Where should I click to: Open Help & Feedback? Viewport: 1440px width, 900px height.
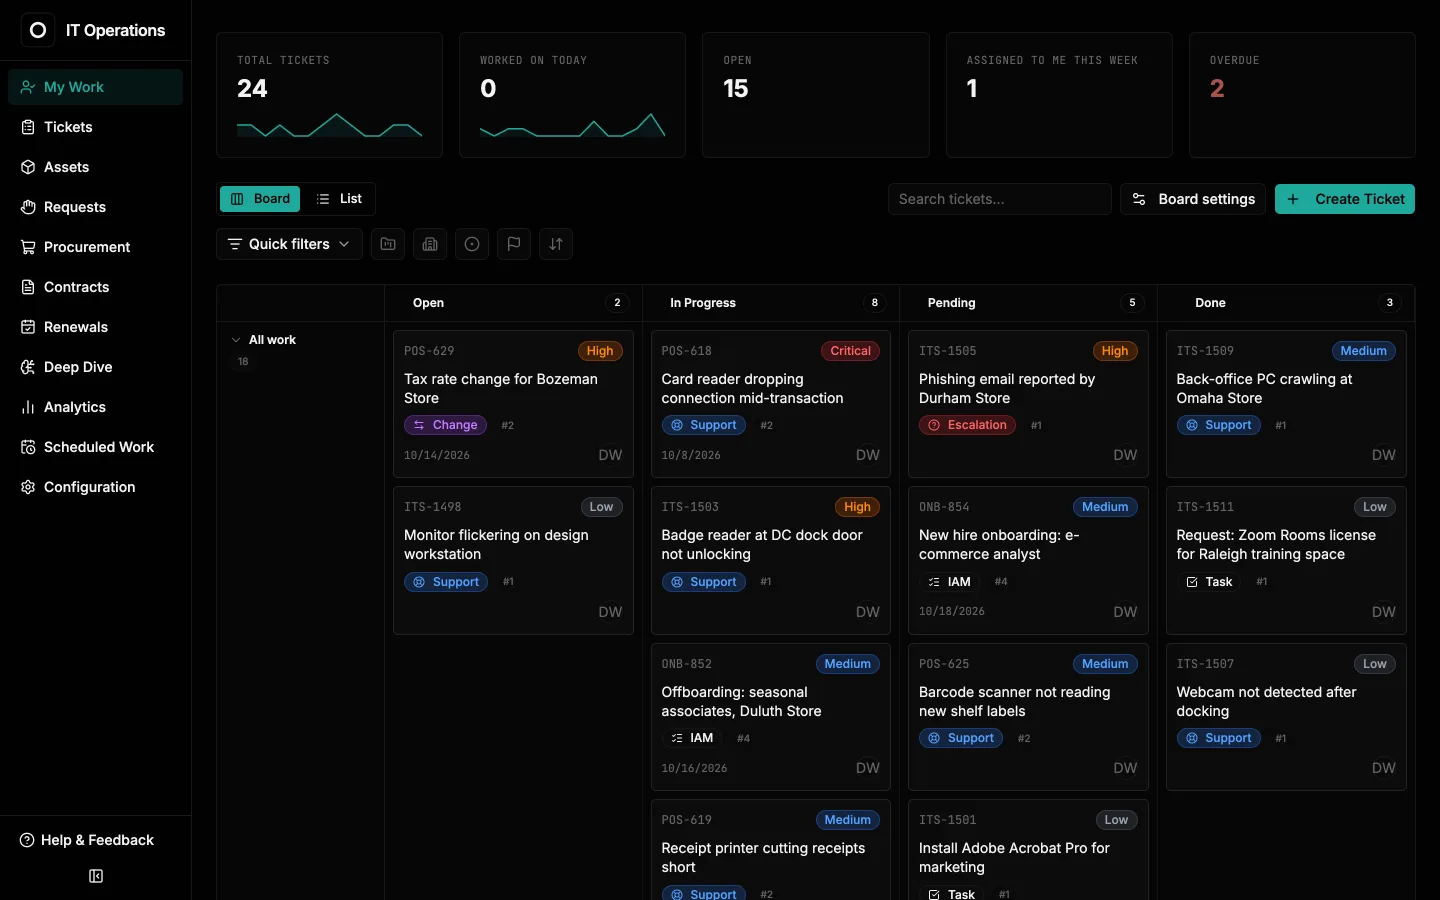pos(87,840)
